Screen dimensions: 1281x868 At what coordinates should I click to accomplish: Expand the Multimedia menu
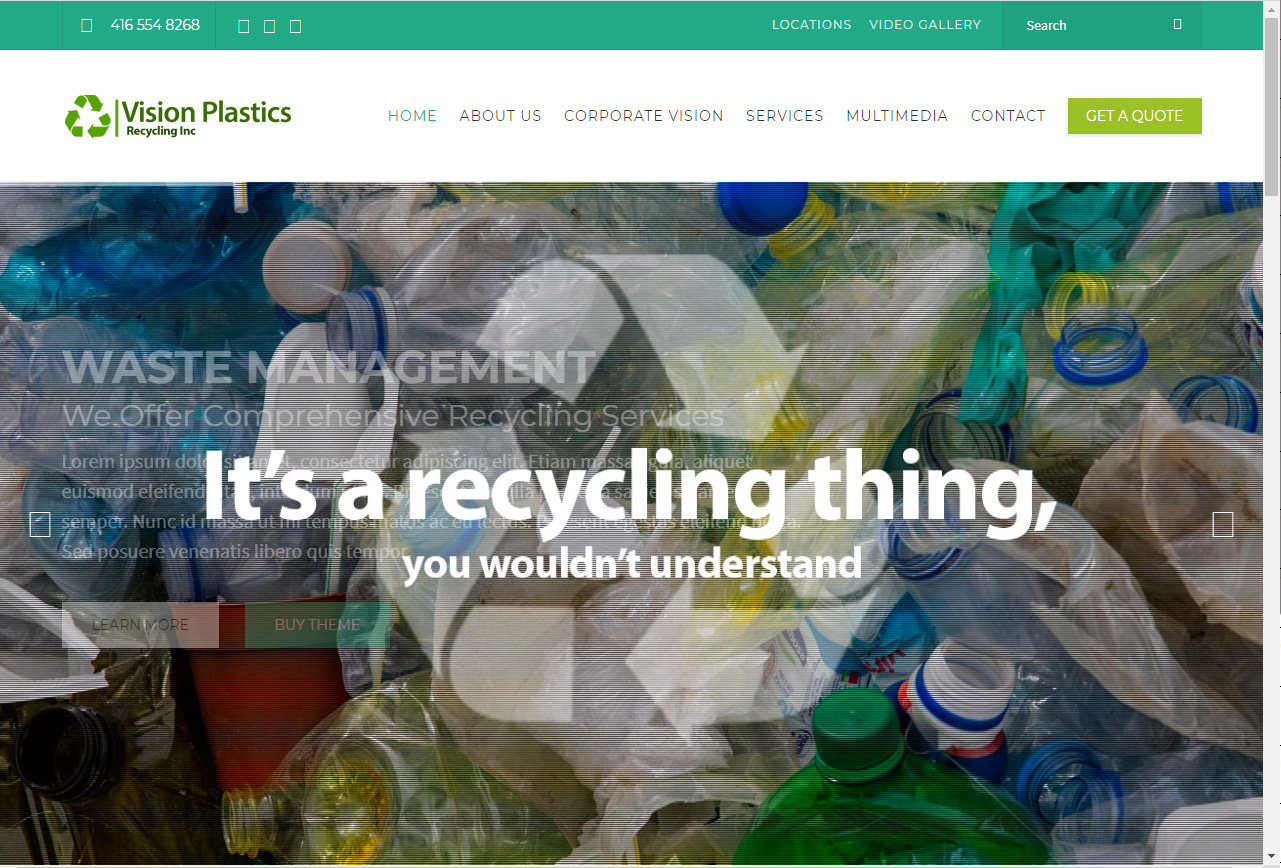[897, 116]
